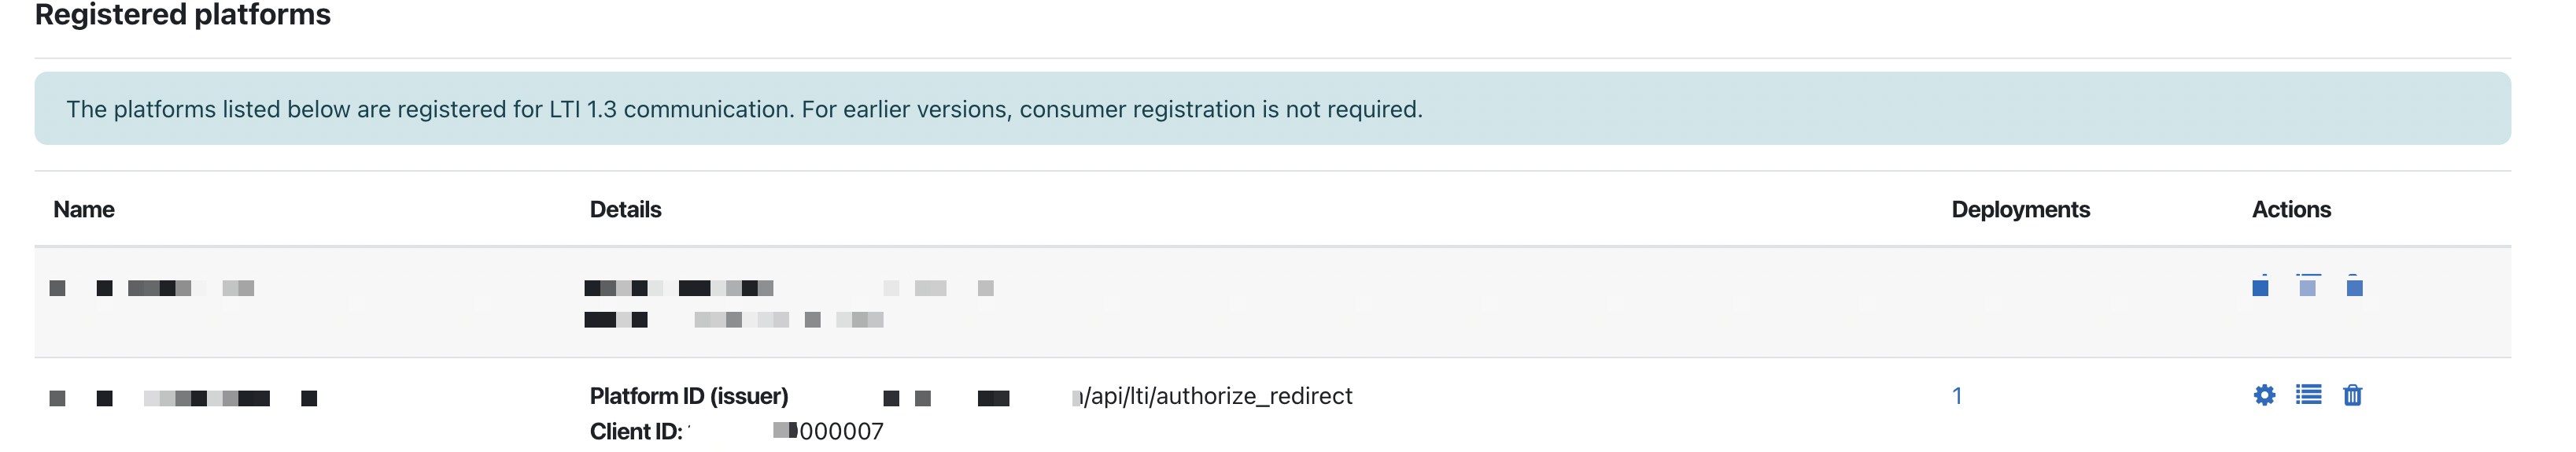Click the Actions column header
The image size is (2576, 452).
coord(2291,210)
